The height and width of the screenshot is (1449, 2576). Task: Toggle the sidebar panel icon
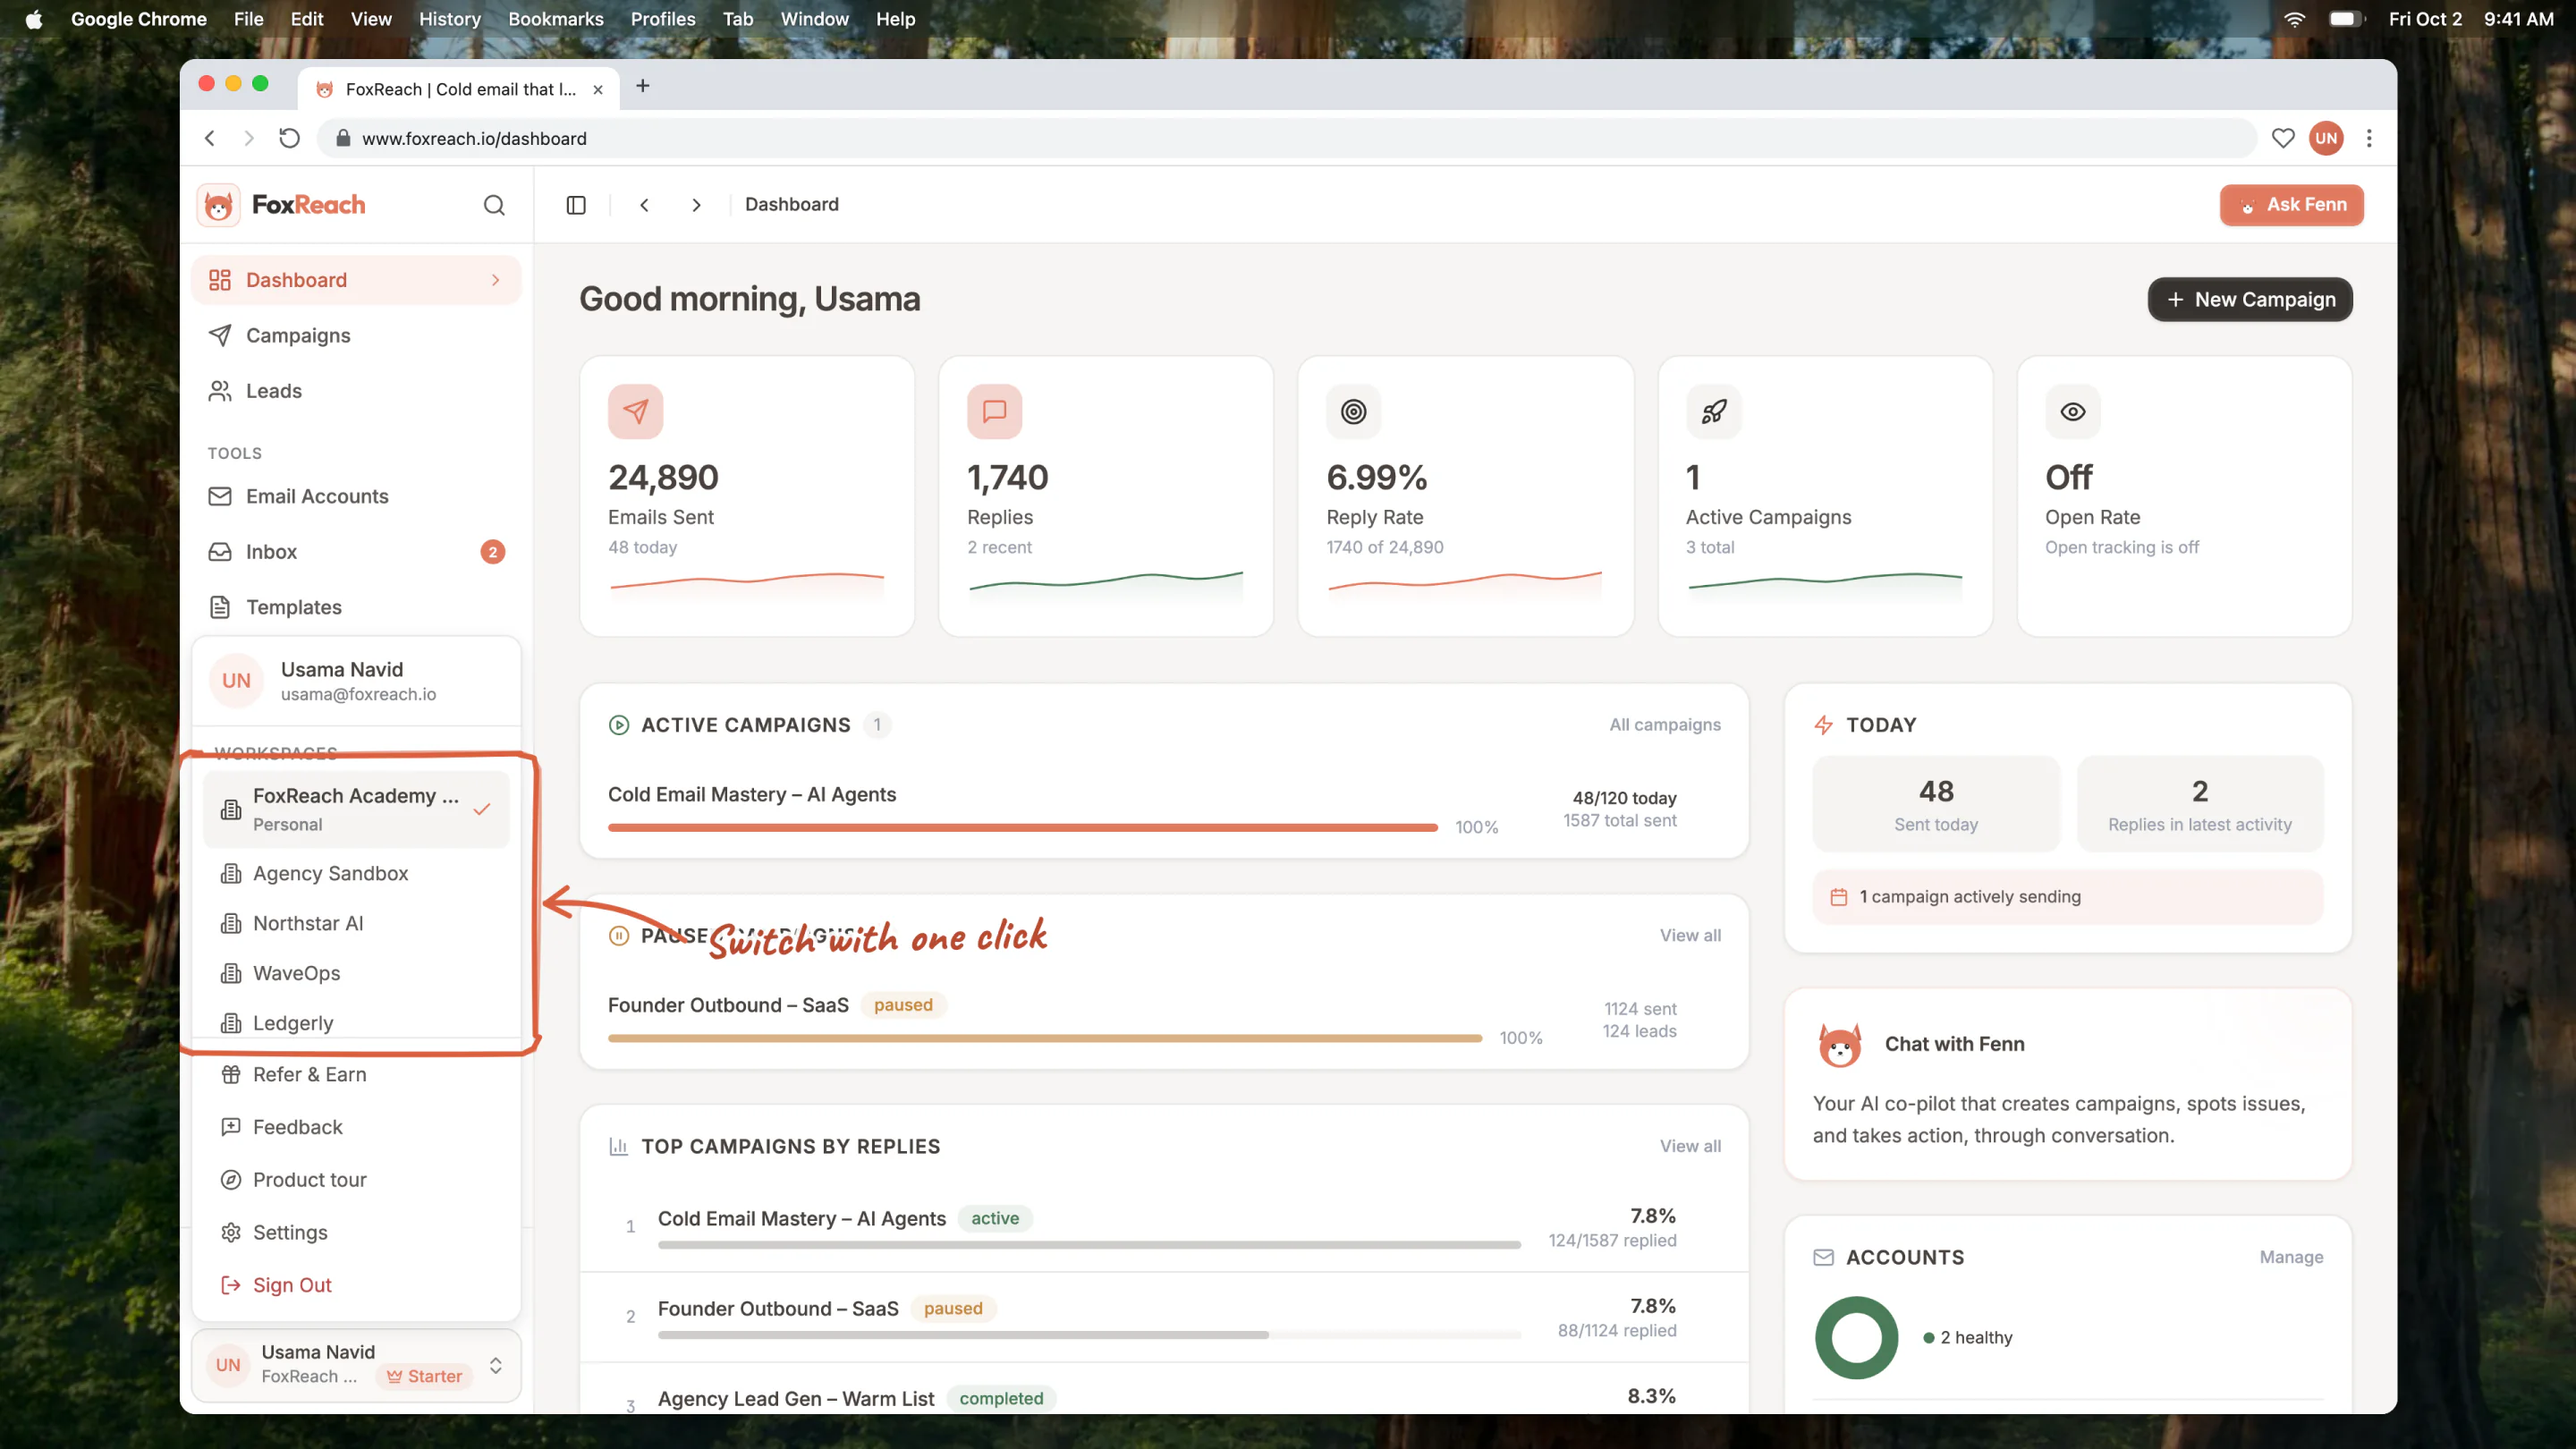[576, 205]
